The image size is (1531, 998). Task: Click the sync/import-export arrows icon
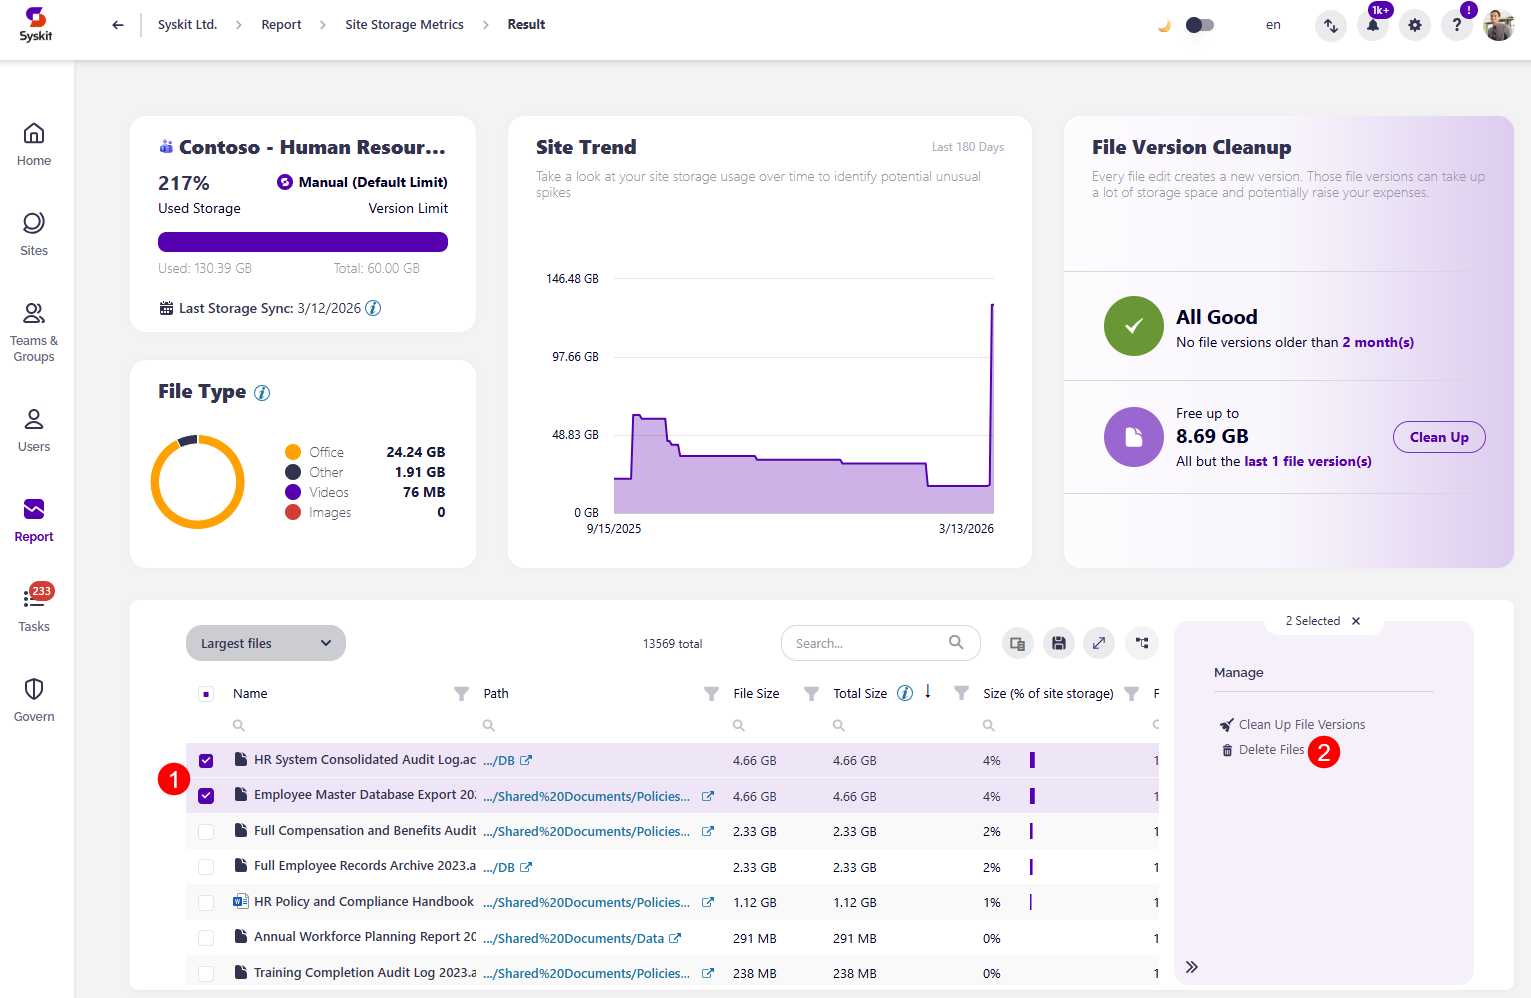pos(1331,25)
